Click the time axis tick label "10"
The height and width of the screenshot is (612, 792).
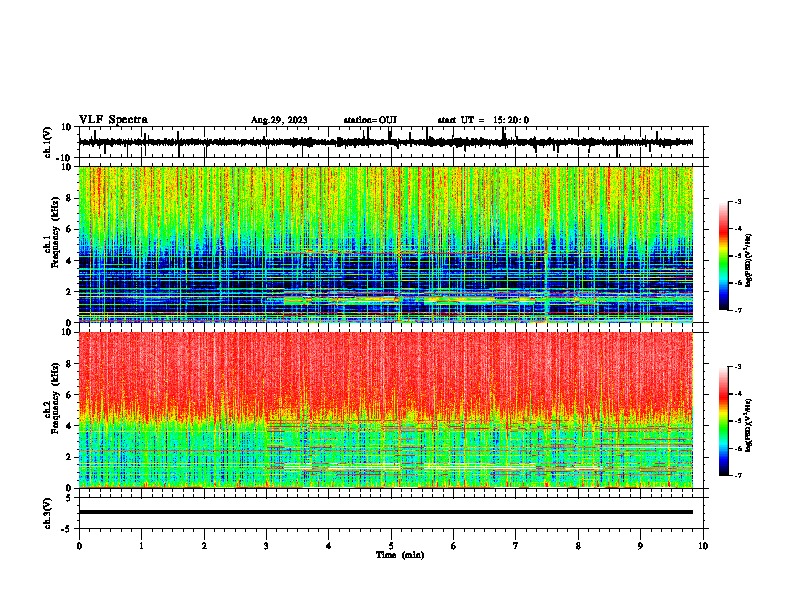[703, 545]
